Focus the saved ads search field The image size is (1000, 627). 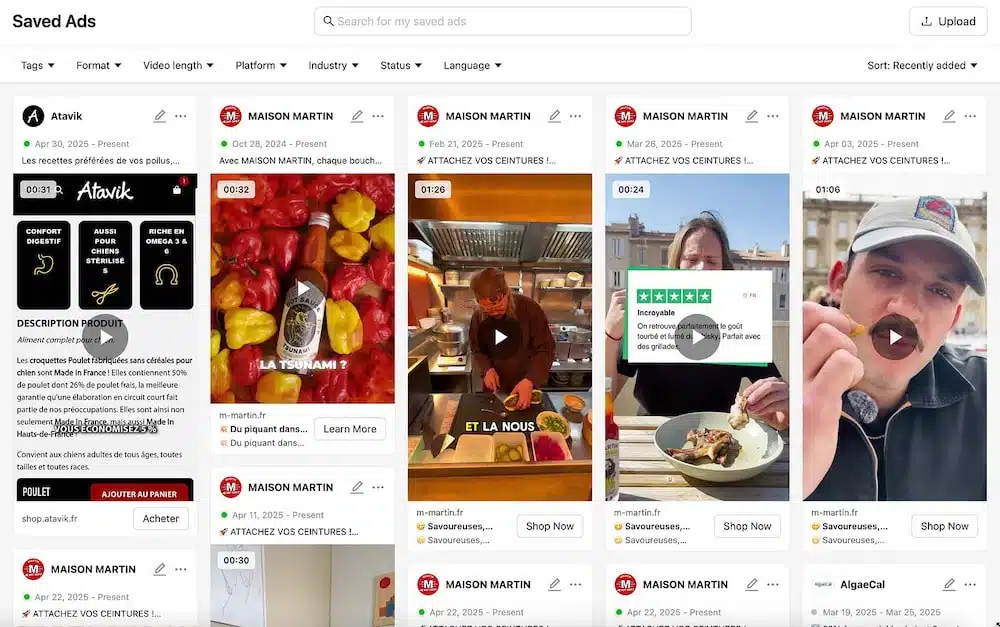tap(503, 21)
